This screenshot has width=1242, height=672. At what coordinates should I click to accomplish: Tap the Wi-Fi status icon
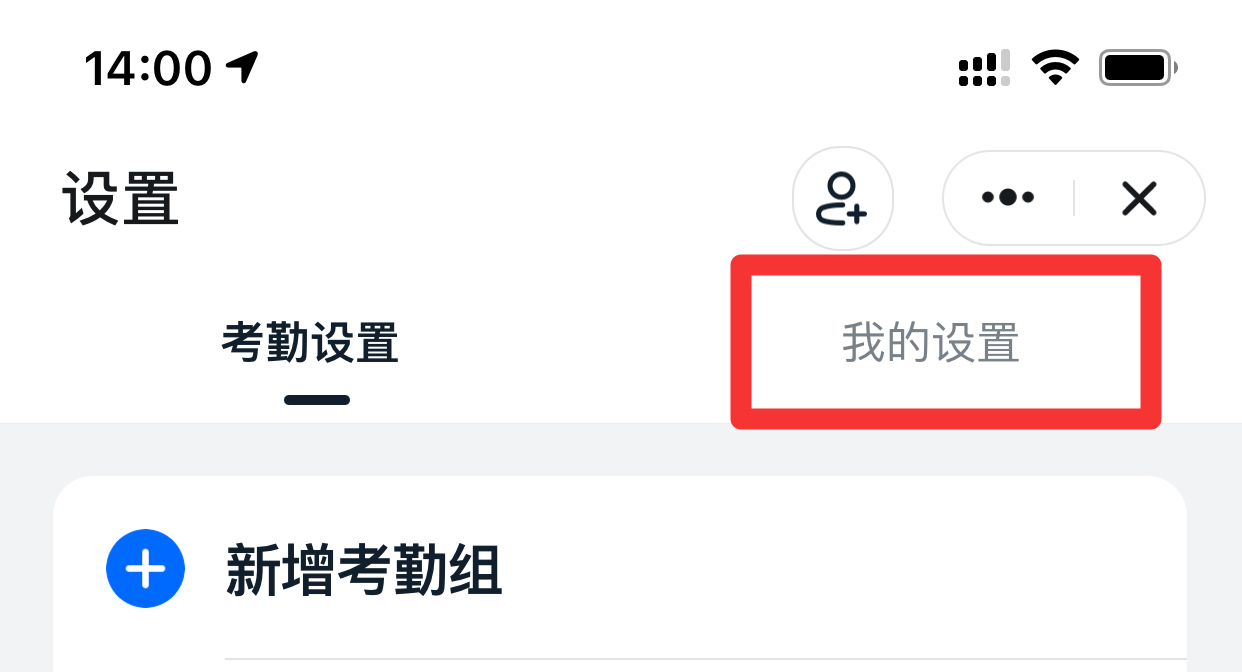1055,68
